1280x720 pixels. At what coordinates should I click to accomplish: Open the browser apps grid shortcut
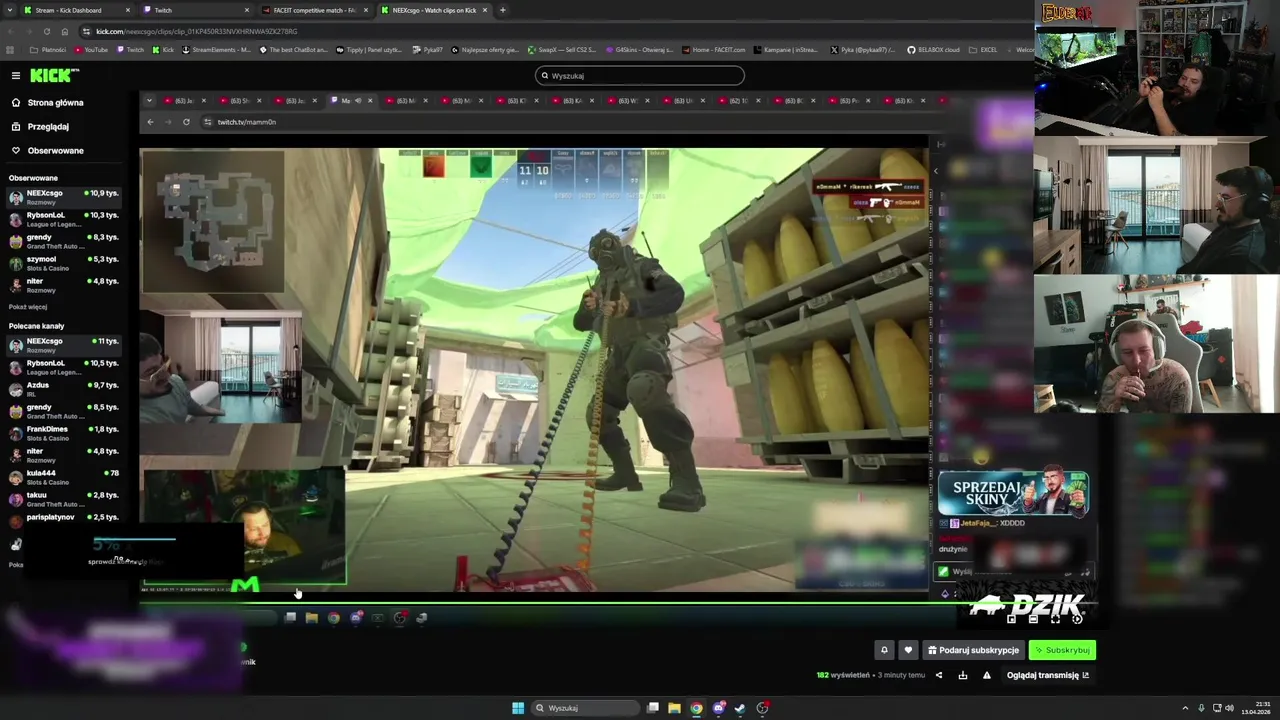11,49
